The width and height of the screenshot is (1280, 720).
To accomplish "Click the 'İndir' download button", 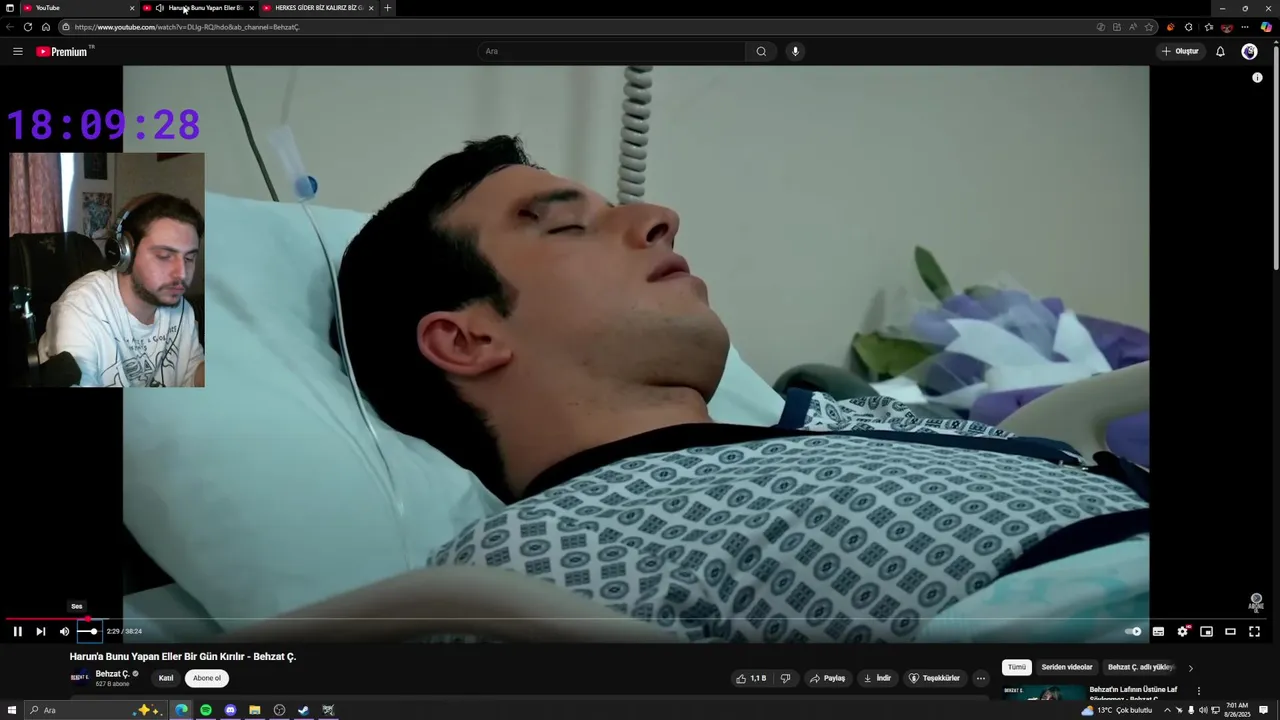I will [877, 678].
